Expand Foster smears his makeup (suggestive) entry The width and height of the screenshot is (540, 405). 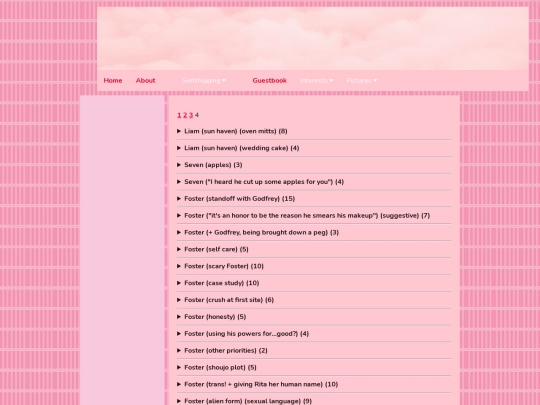tap(314, 216)
